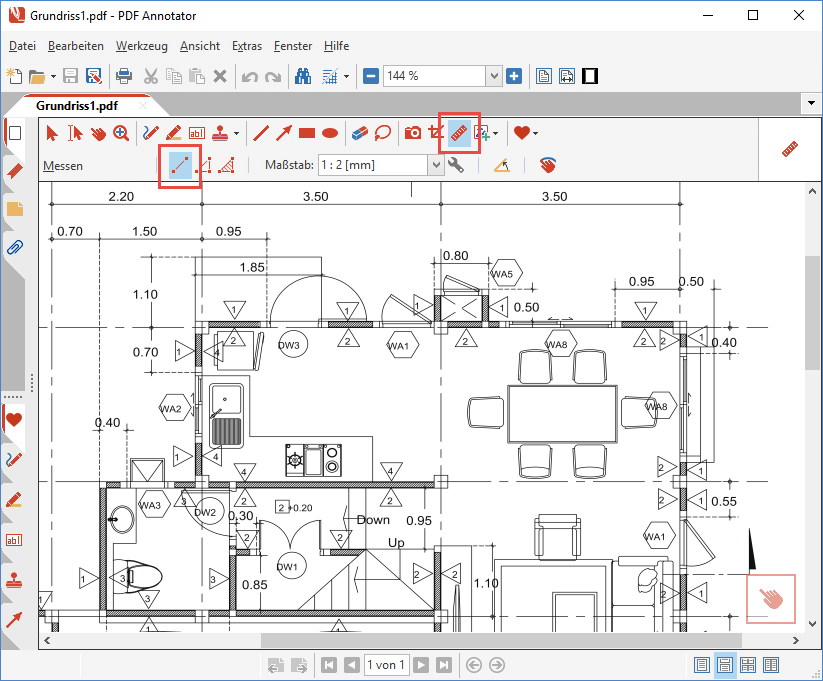Create a new document
Screen dimensions: 823x681
click(14, 77)
